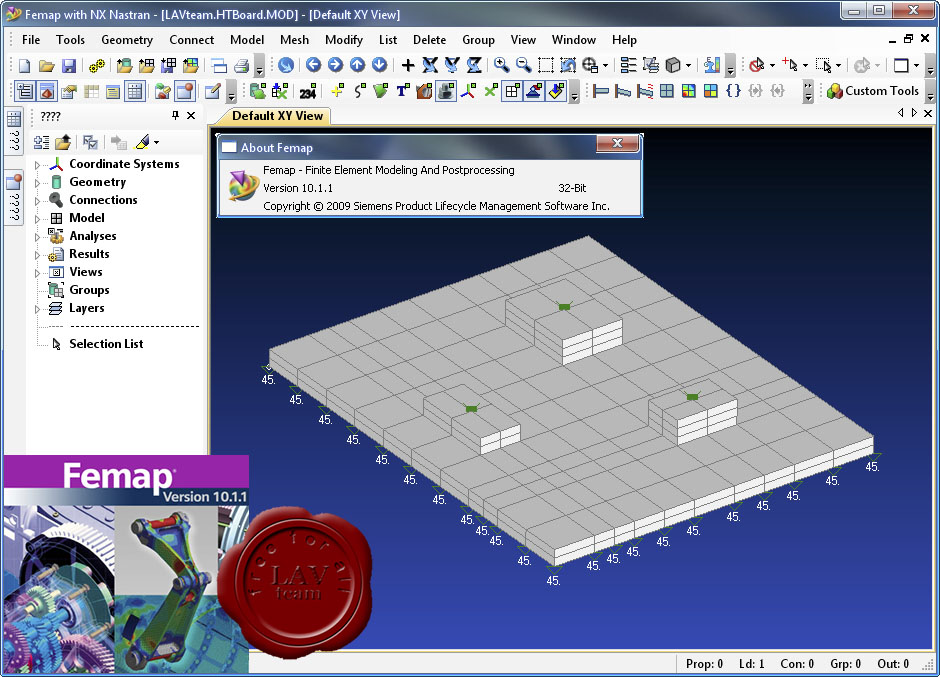Click the Prop: 0 status bar entry
The height and width of the screenshot is (677, 940).
tap(704, 664)
